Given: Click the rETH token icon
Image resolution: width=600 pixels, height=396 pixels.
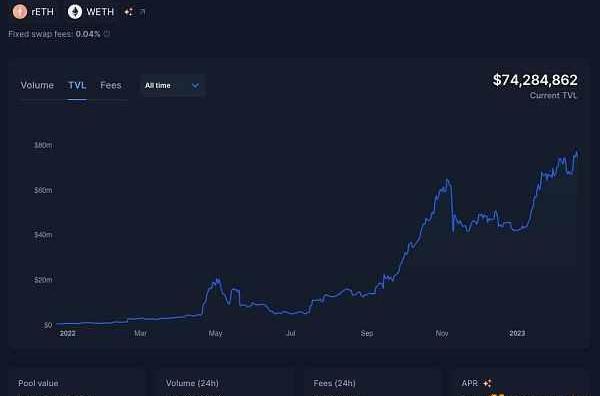Looking at the screenshot, I should tap(20, 12).
